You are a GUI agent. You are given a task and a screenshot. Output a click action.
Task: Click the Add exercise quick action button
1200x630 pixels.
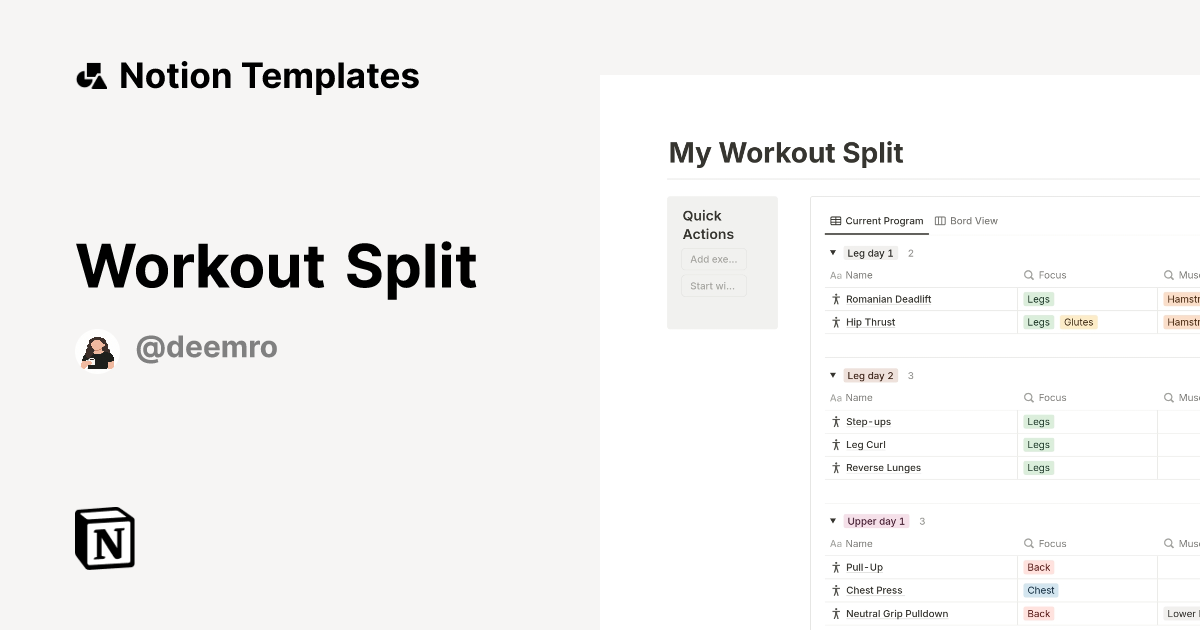point(713,258)
